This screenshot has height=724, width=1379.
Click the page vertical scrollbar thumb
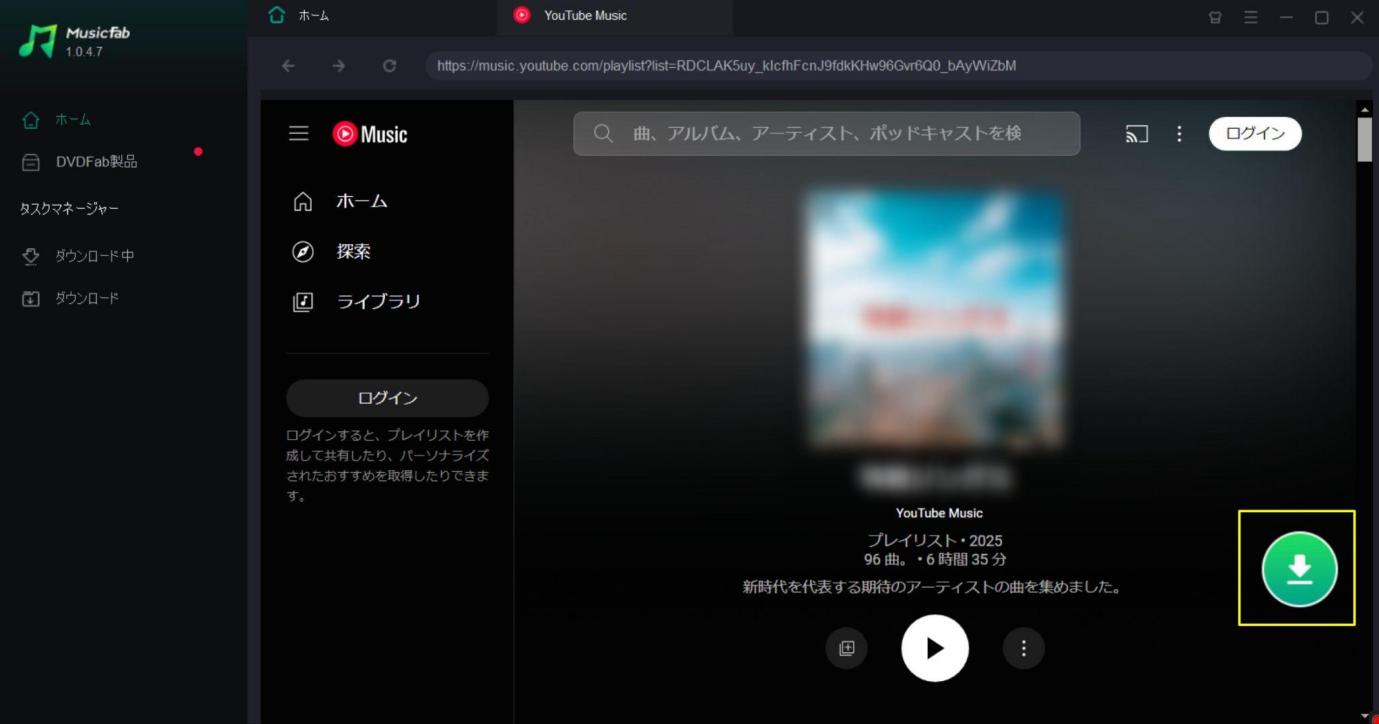click(1365, 138)
